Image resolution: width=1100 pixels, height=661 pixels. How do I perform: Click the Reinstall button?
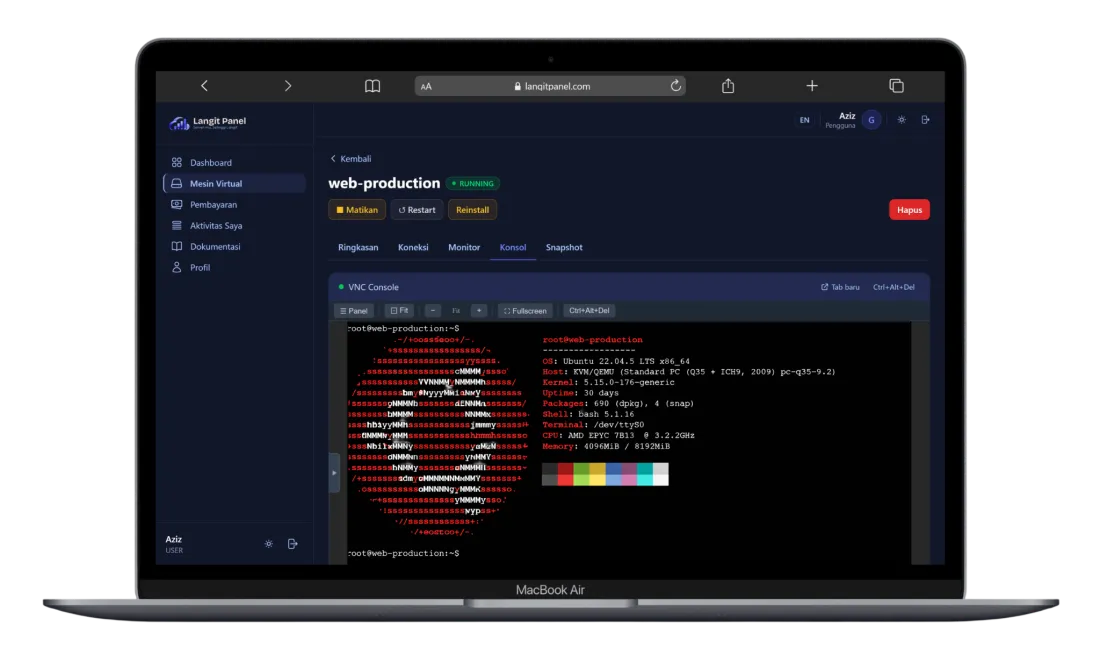coord(472,210)
